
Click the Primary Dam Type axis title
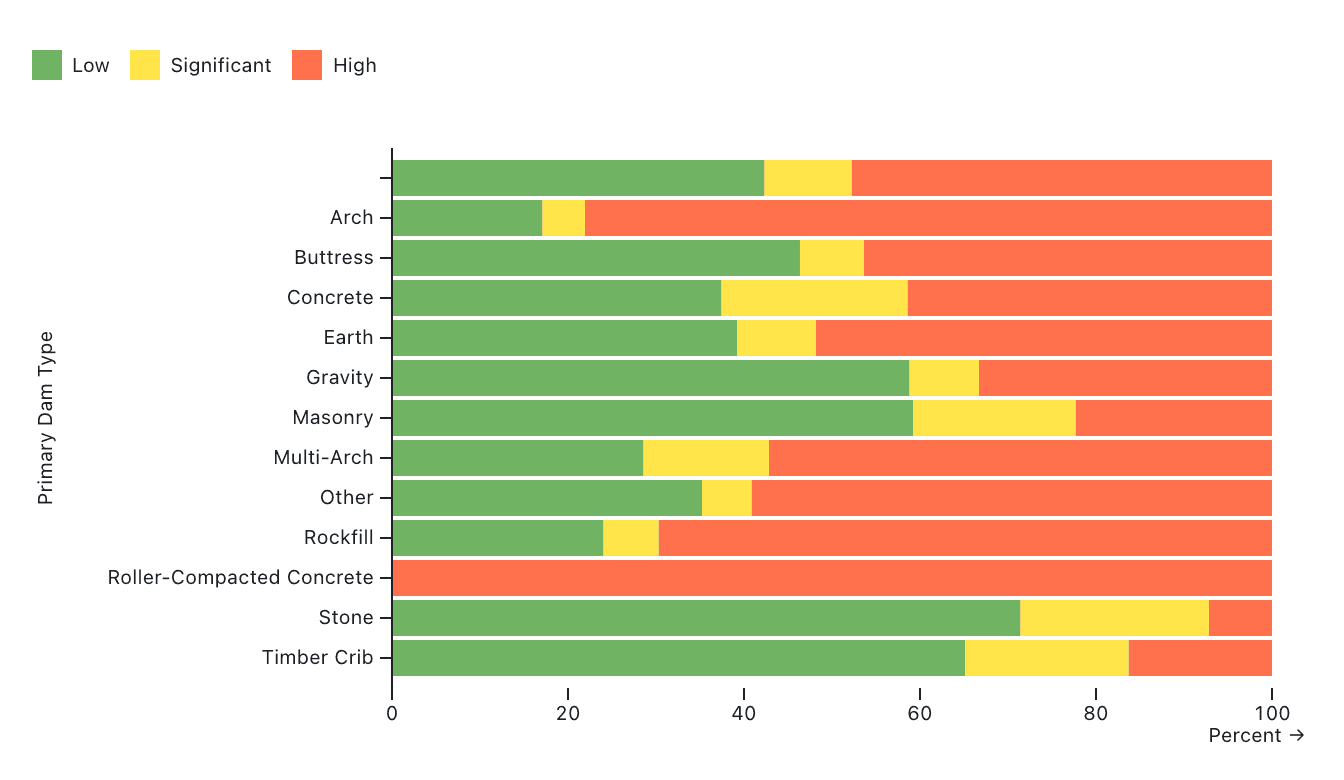coord(46,418)
